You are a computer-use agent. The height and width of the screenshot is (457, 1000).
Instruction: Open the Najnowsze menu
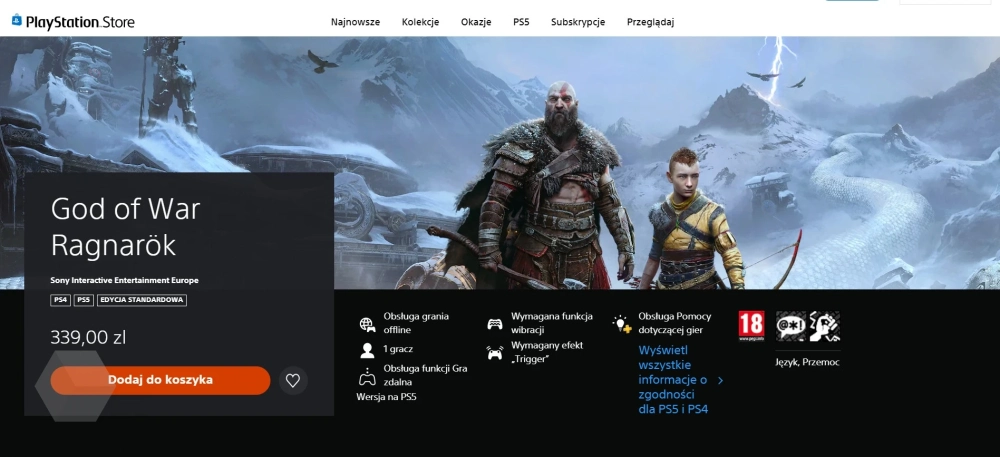355,22
